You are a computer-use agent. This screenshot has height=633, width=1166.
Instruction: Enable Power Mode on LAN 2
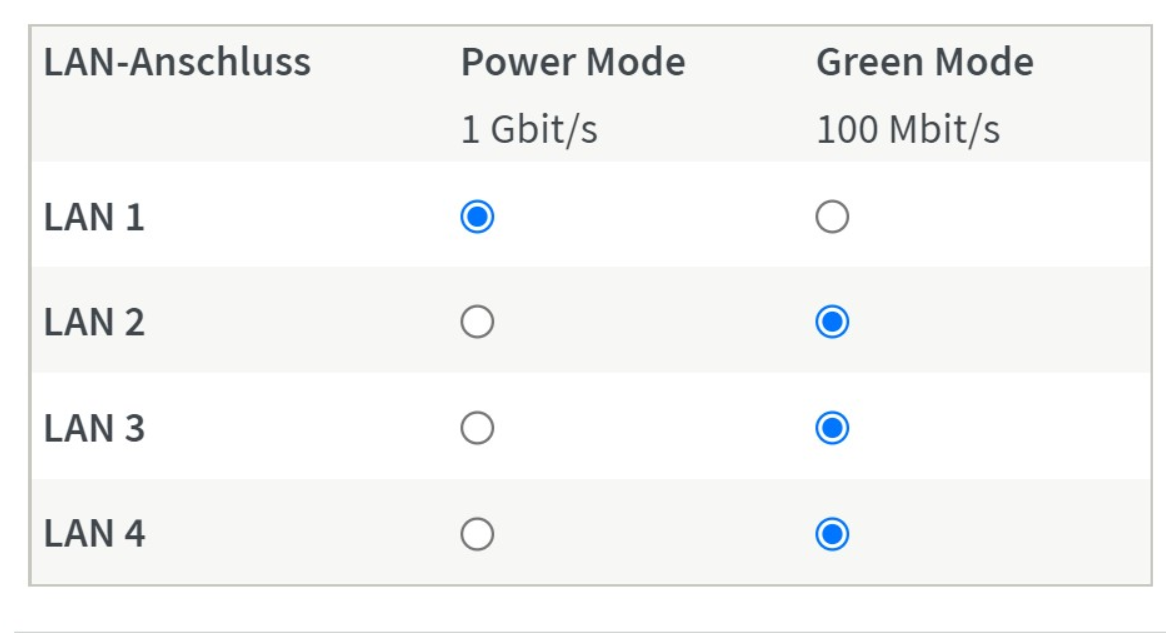click(x=477, y=322)
